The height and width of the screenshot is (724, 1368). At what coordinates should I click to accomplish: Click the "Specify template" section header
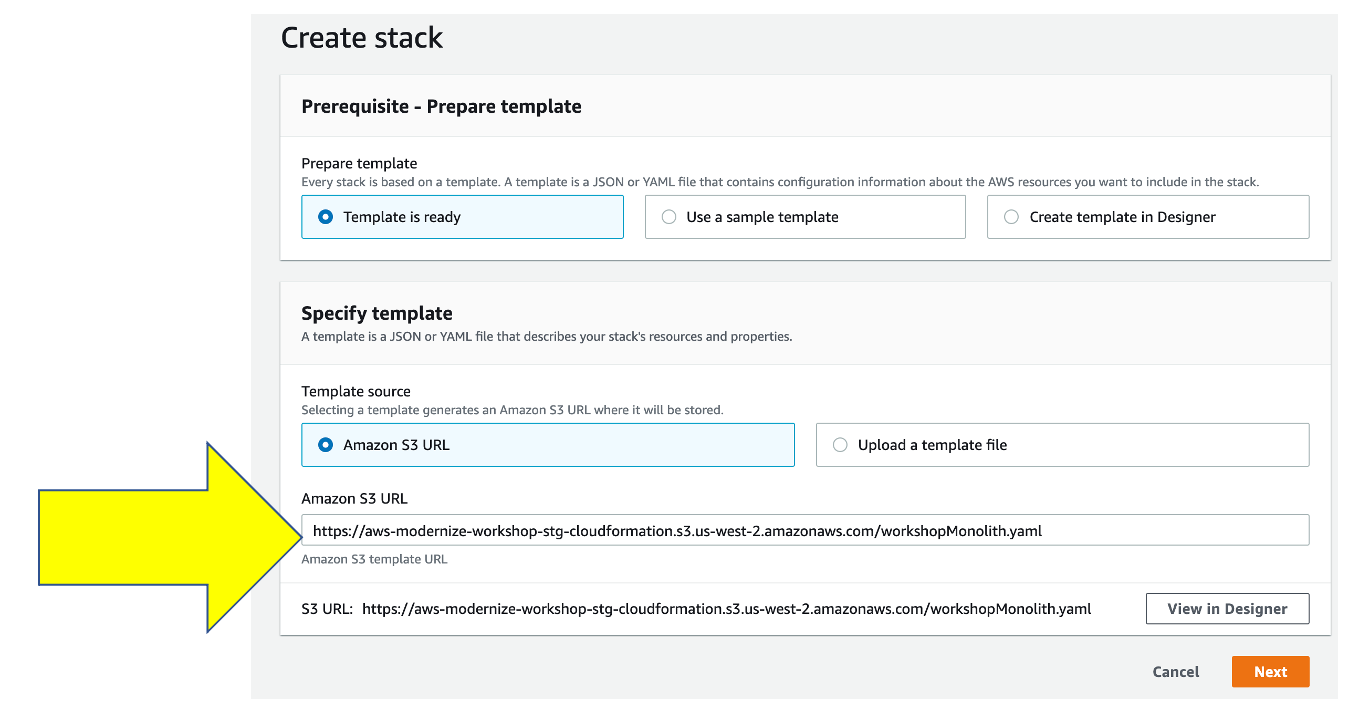(x=377, y=313)
